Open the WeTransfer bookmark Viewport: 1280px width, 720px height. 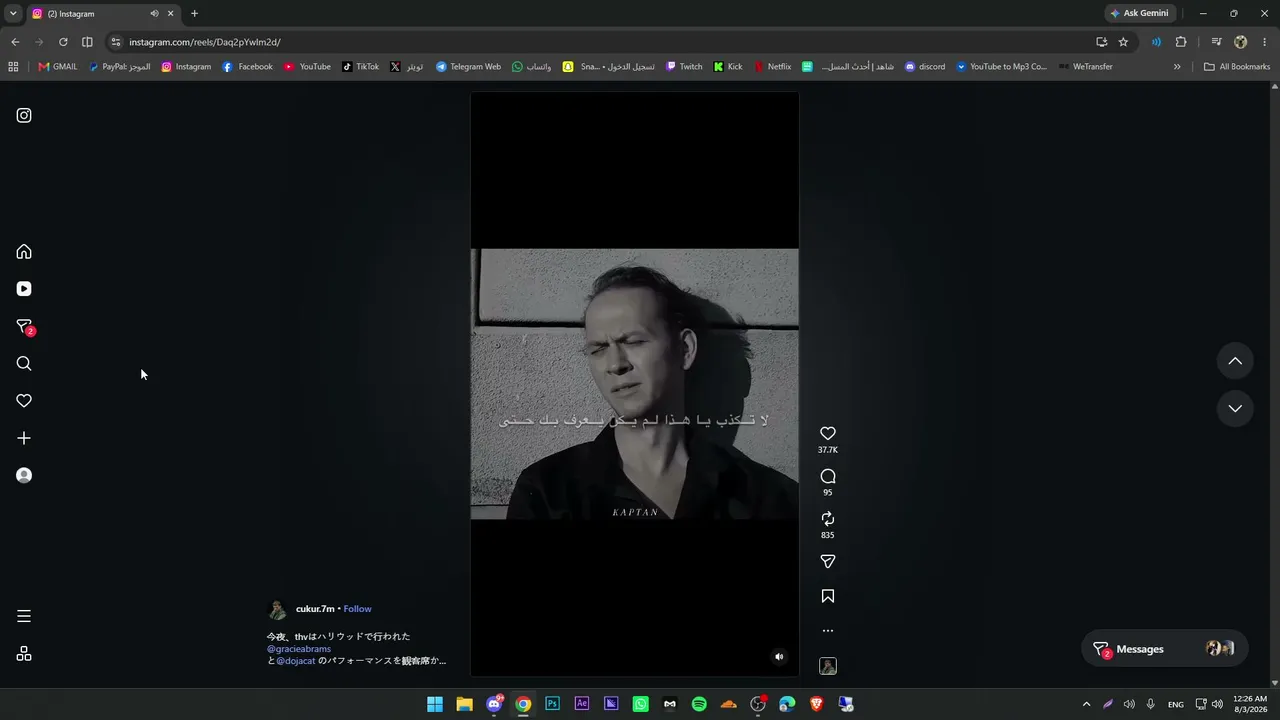point(1085,67)
